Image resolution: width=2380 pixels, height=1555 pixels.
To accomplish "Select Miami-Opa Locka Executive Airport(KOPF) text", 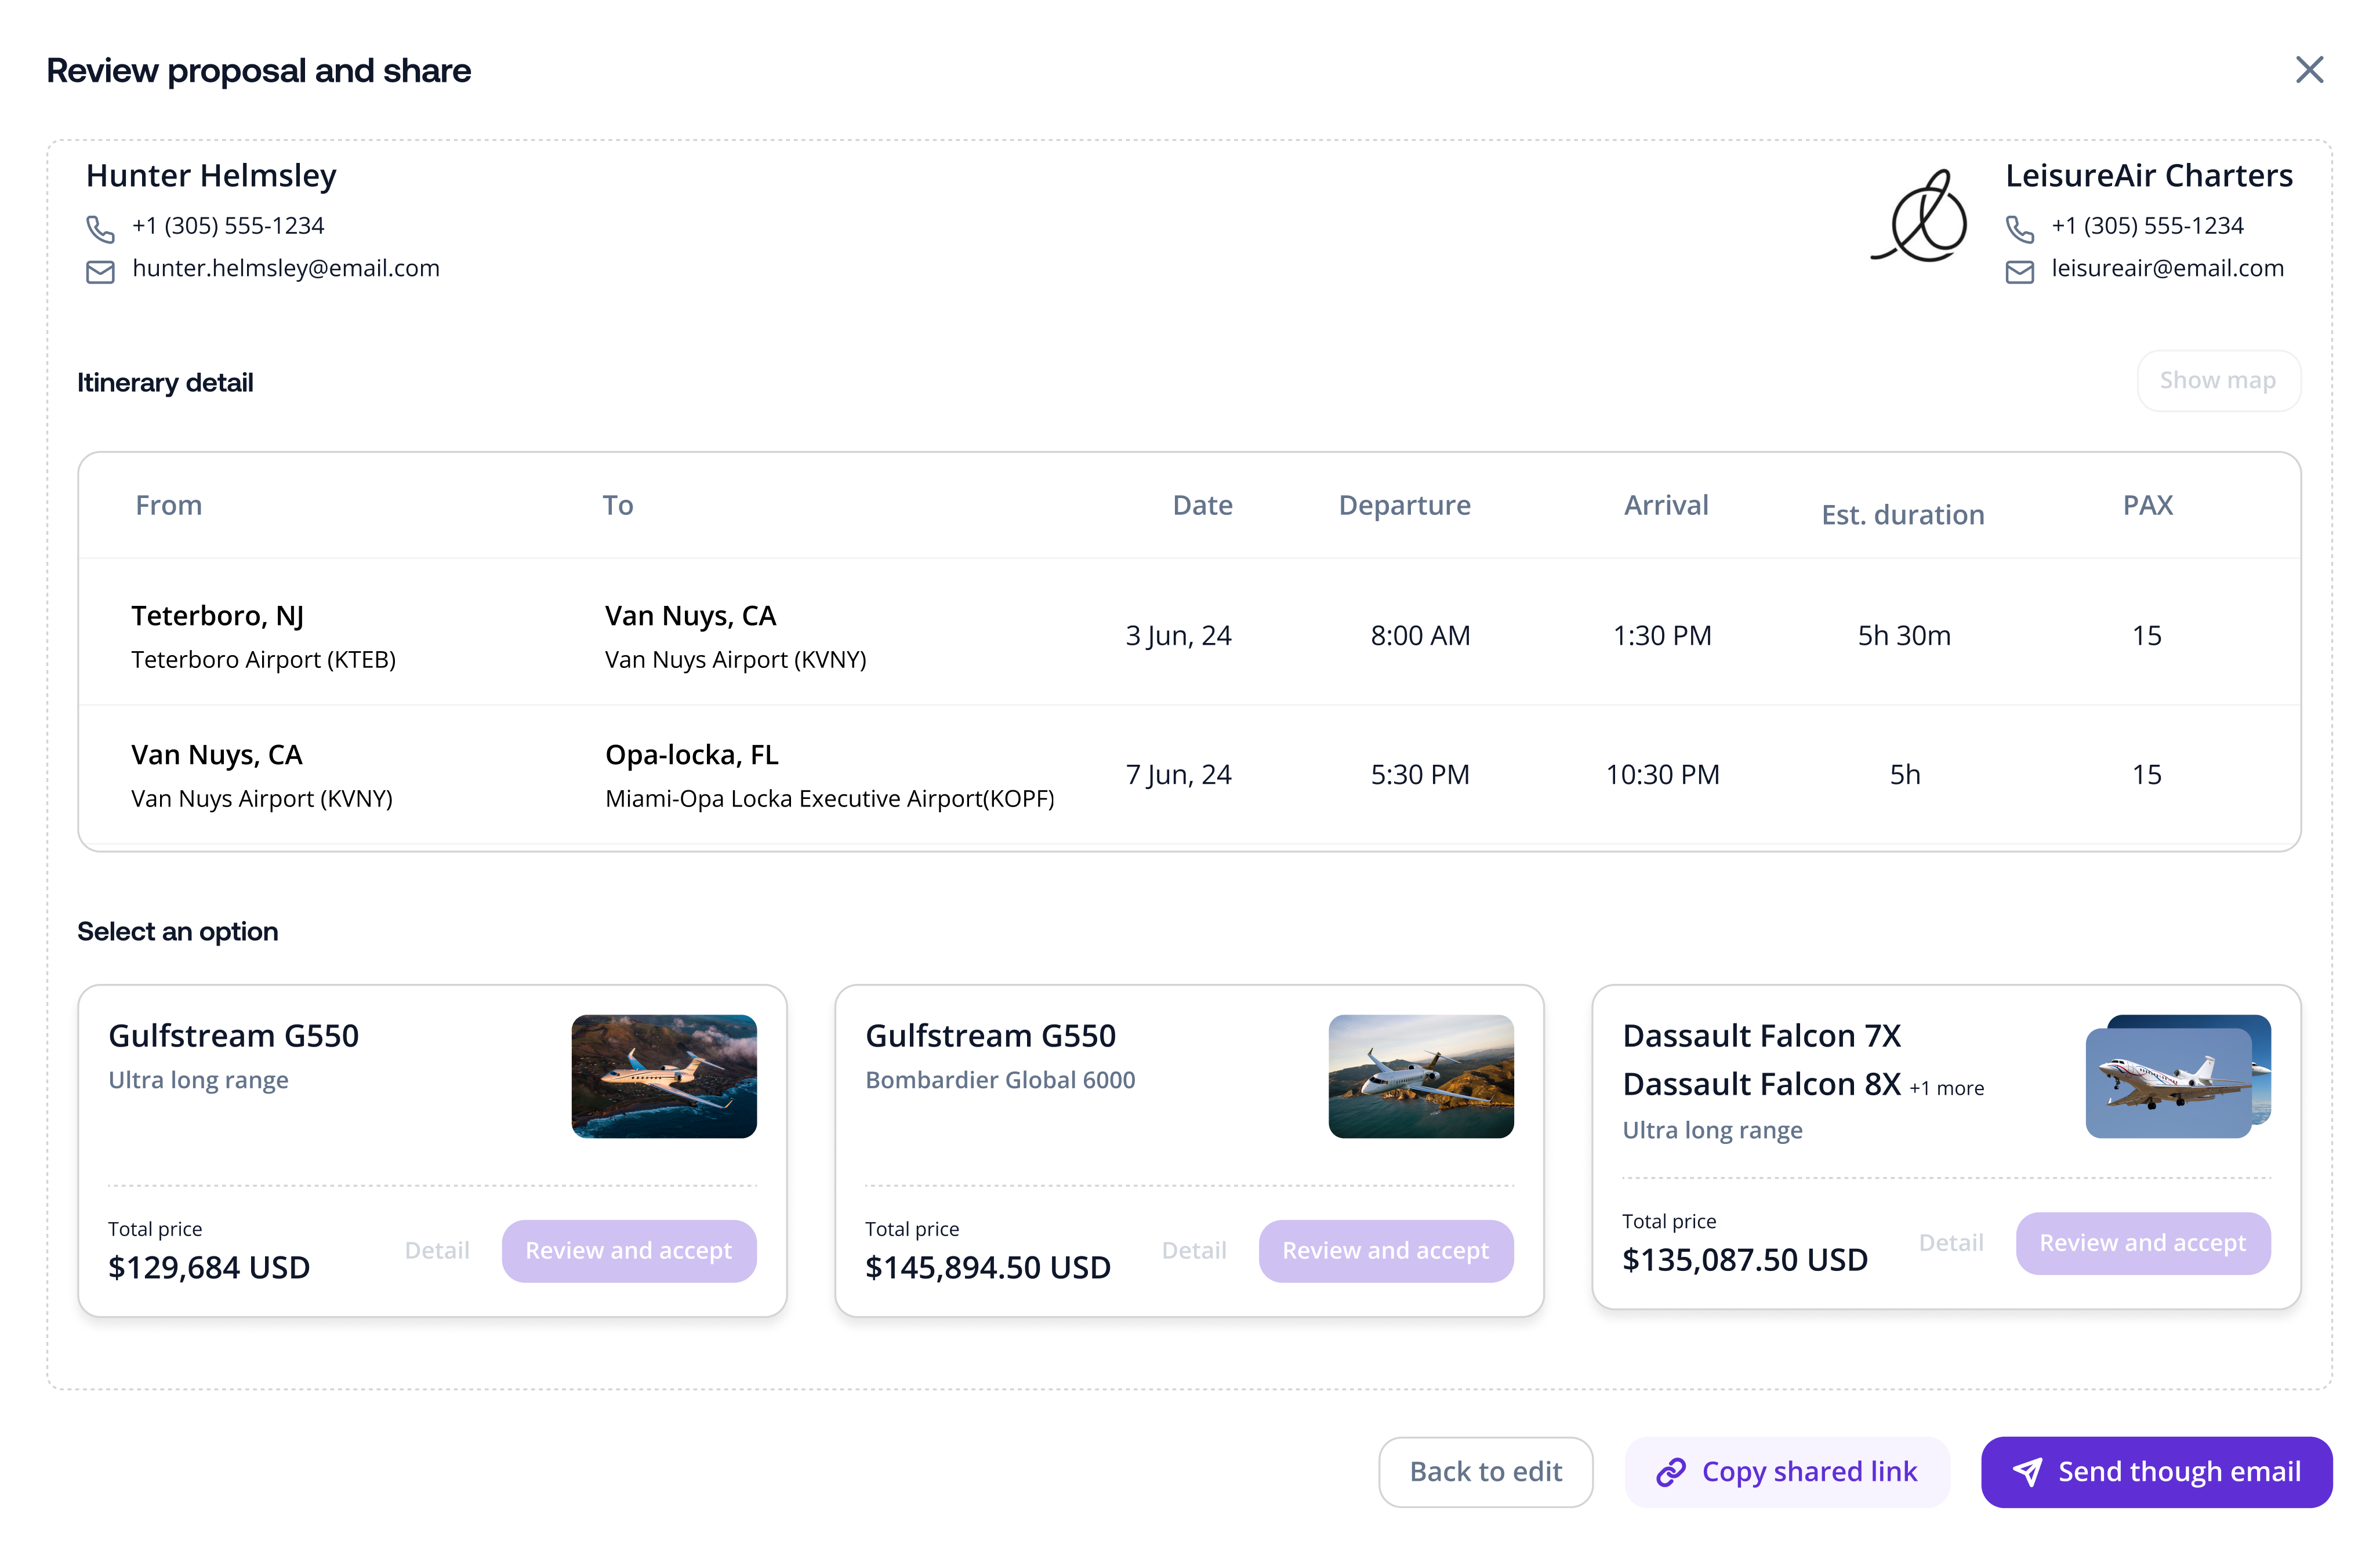I will click(x=830, y=799).
